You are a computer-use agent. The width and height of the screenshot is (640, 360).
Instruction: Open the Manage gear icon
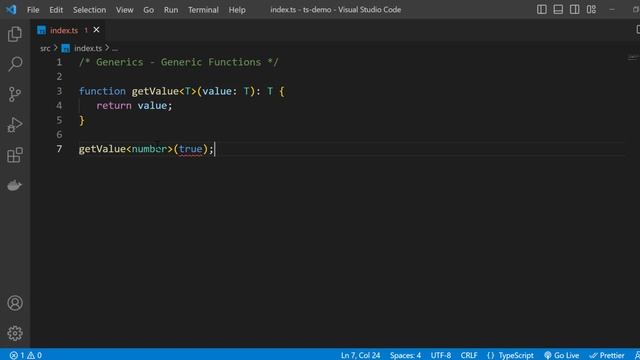pyautogui.click(x=15, y=333)
